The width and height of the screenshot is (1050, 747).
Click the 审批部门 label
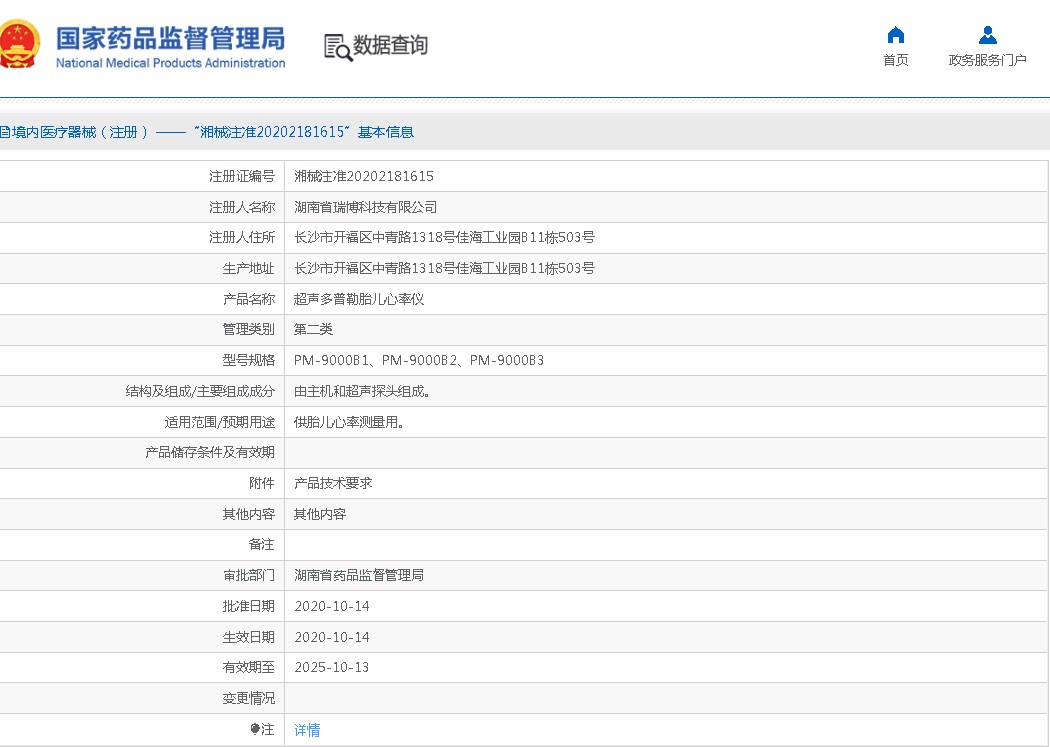(248, 575)
